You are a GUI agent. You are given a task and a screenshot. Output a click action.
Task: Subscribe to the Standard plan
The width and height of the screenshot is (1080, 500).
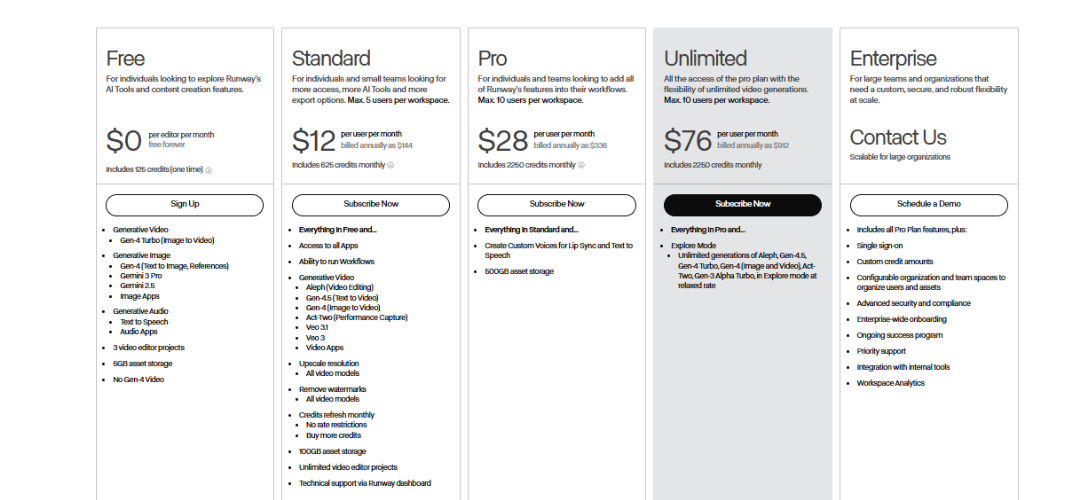tap(371, 204)
